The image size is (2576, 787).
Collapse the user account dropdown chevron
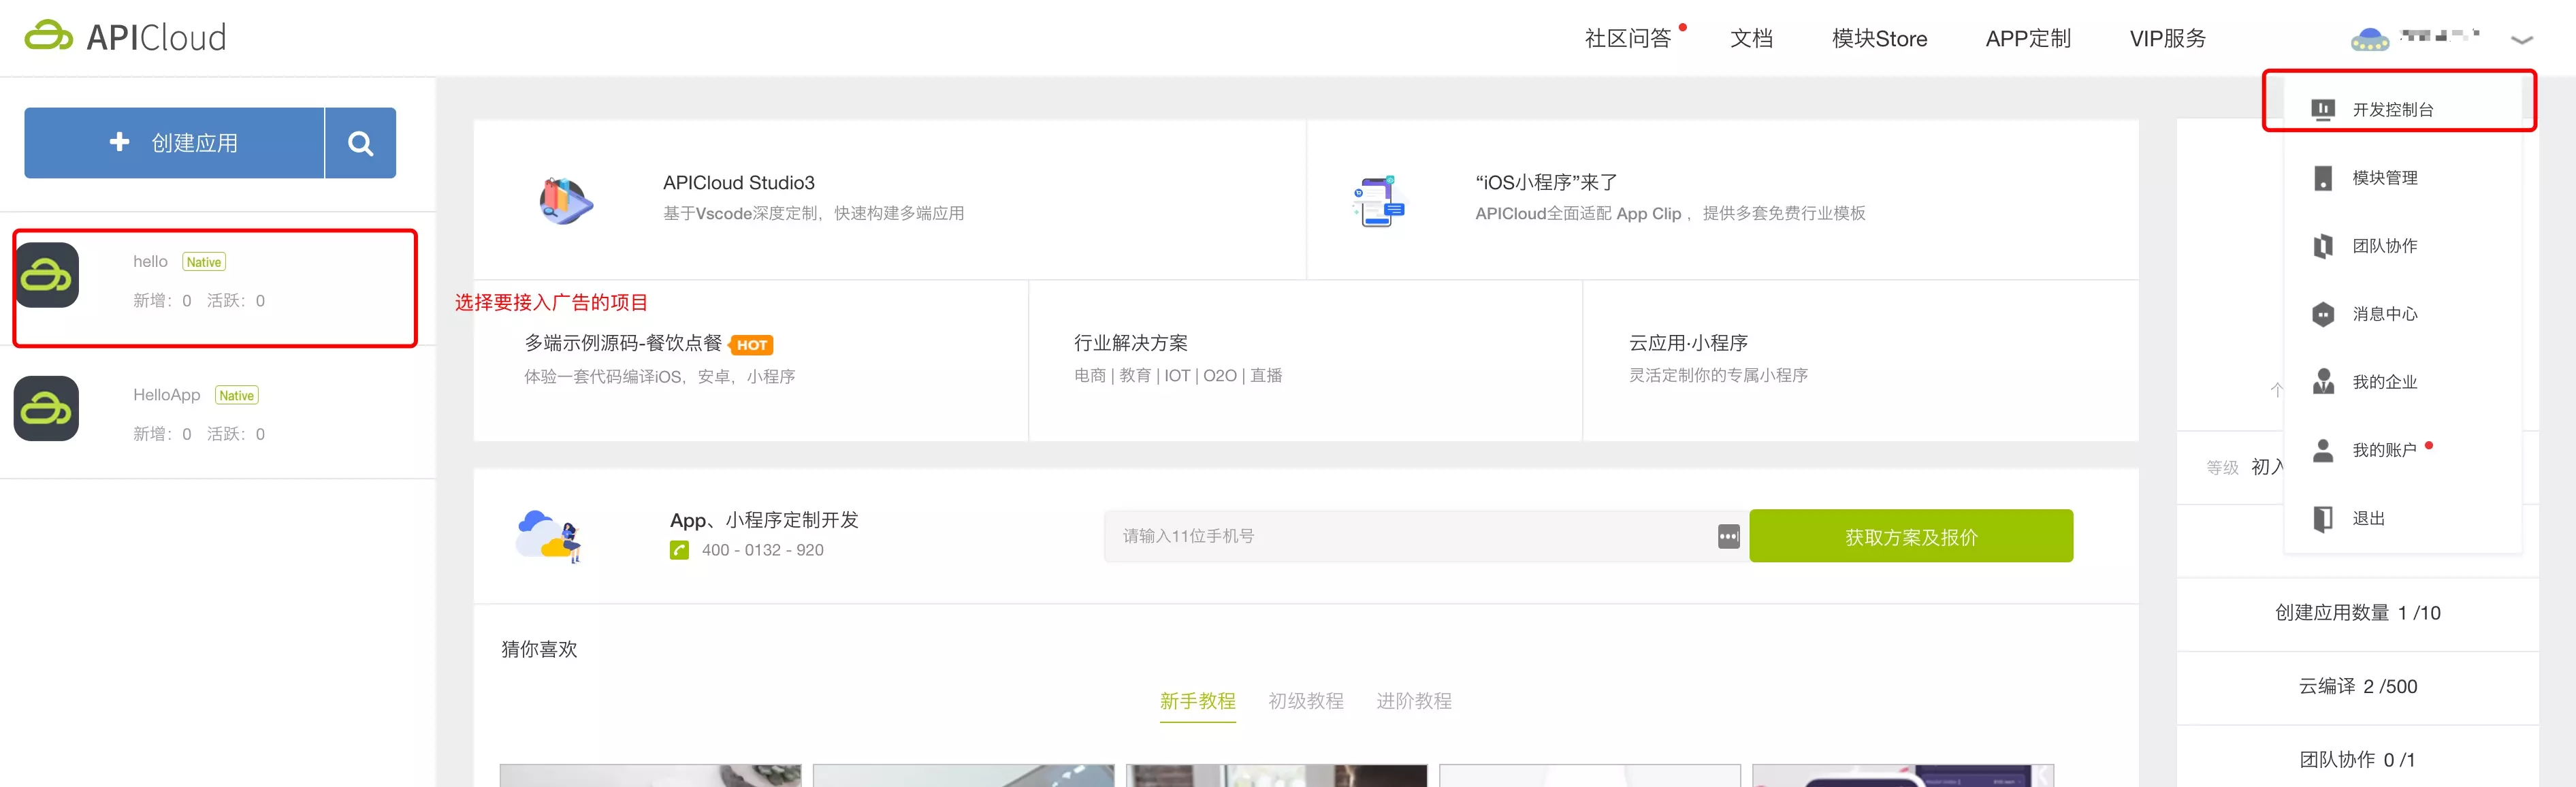tap(2521, 40)
